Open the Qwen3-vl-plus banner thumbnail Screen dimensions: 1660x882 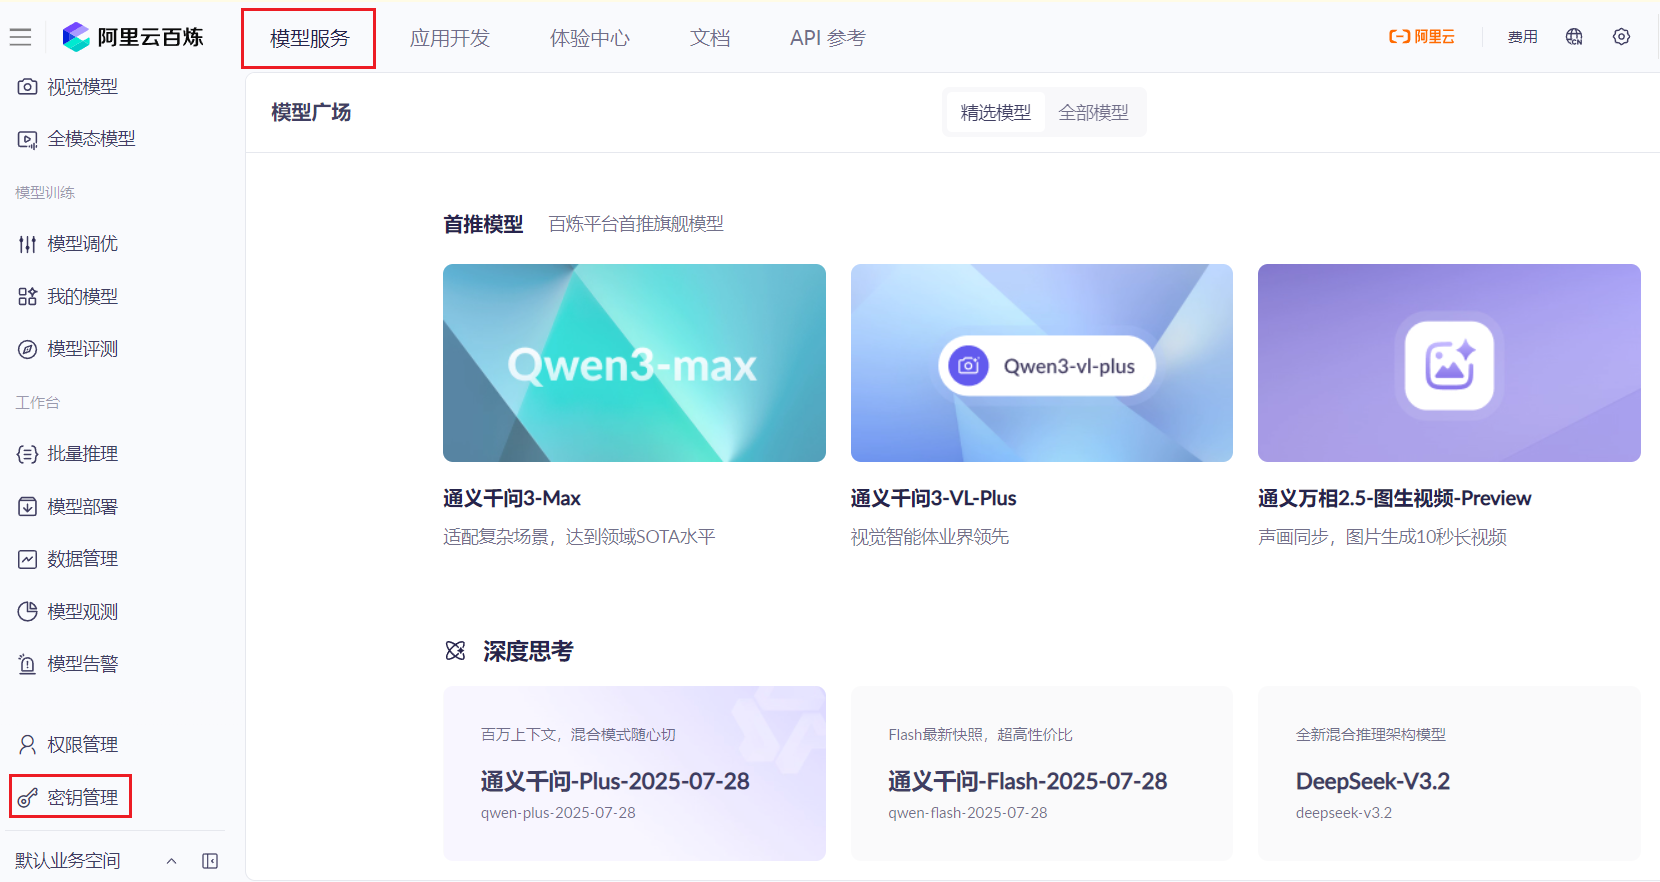coord(1041,363)
